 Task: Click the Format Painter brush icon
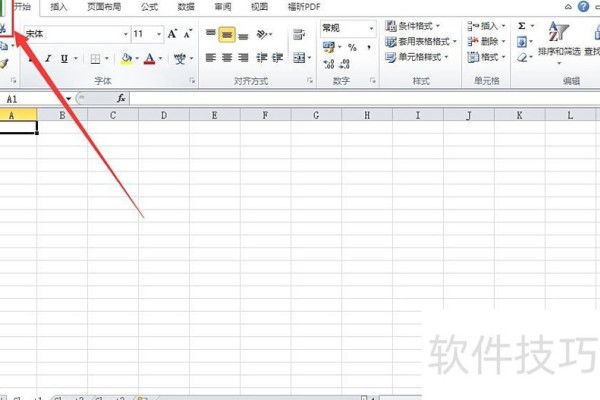click(x=4, y=64)
